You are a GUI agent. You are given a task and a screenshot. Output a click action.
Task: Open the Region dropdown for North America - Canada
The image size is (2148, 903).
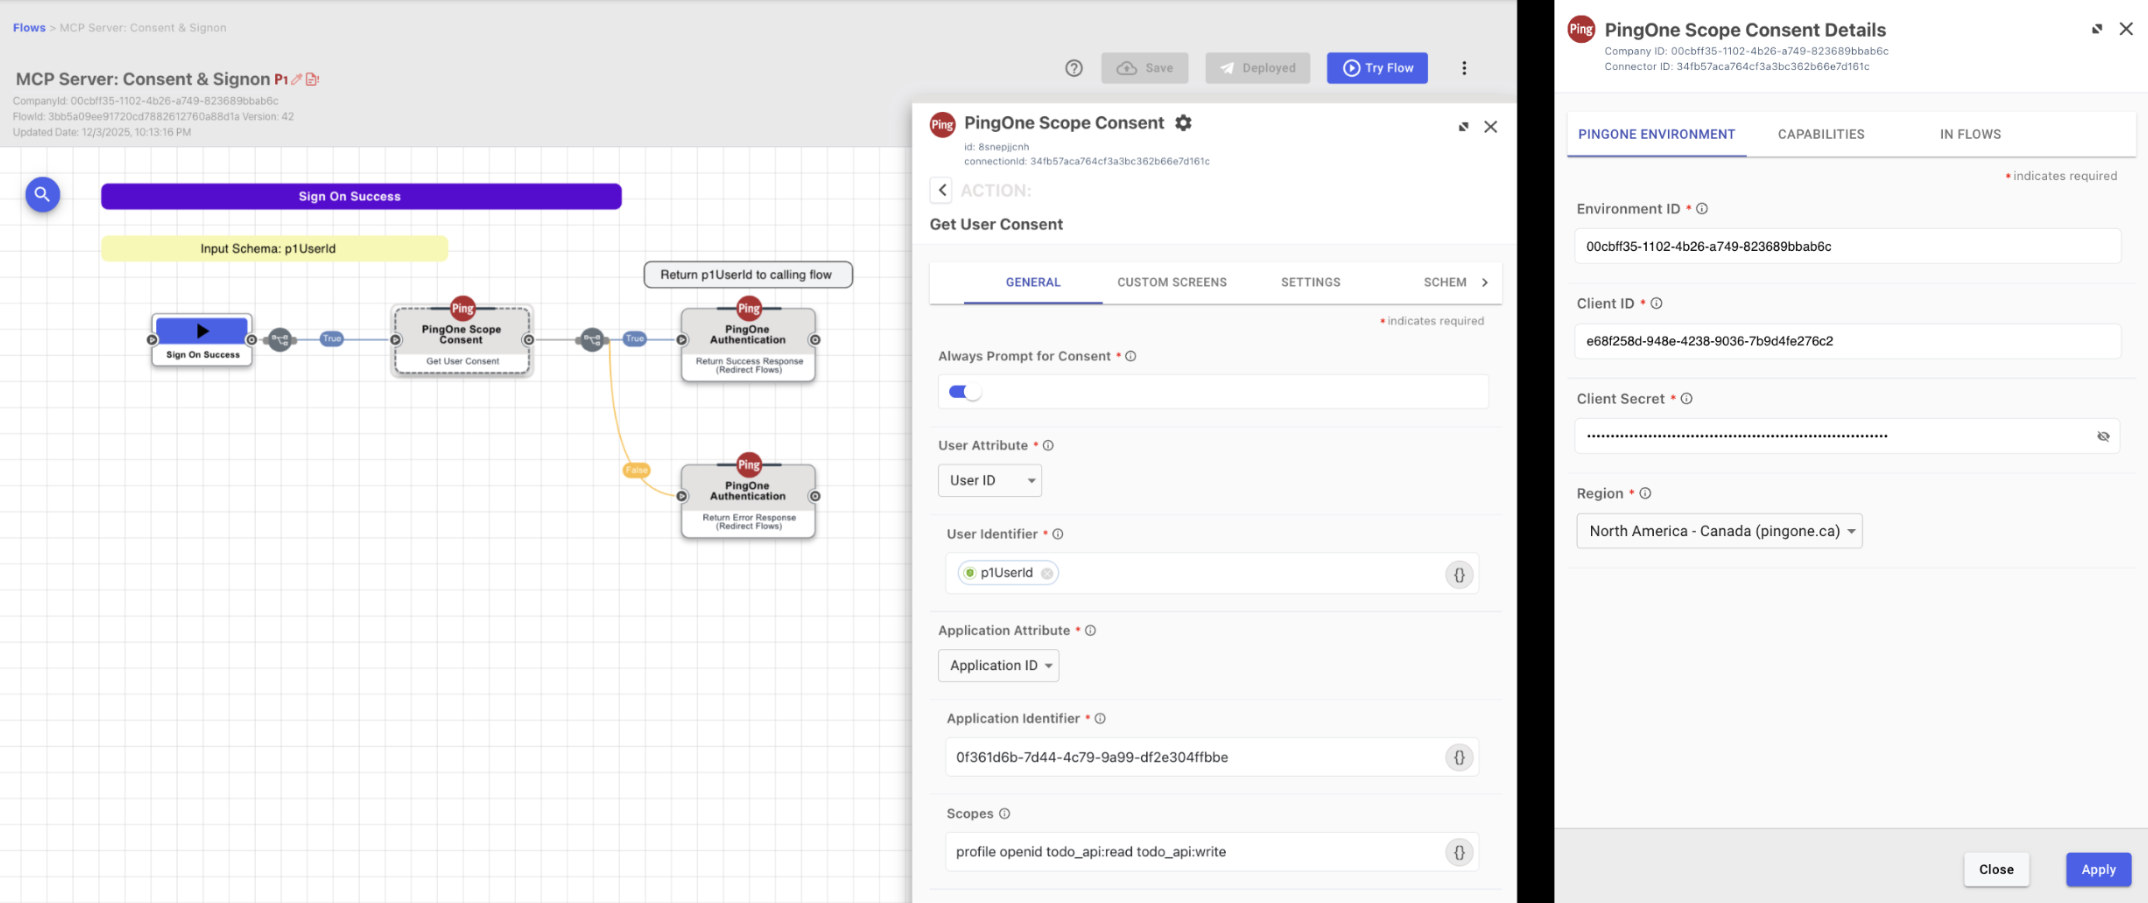(1718, 531)
